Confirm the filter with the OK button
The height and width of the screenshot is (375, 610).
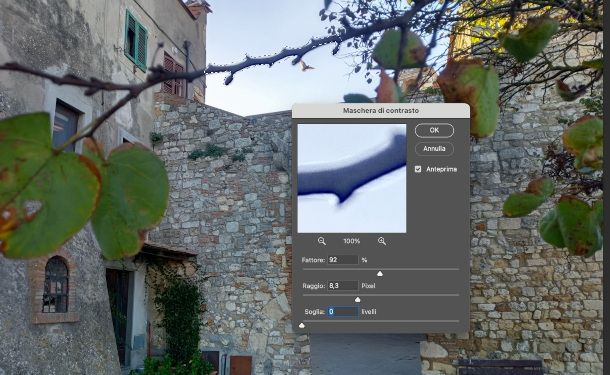point(434,130)
